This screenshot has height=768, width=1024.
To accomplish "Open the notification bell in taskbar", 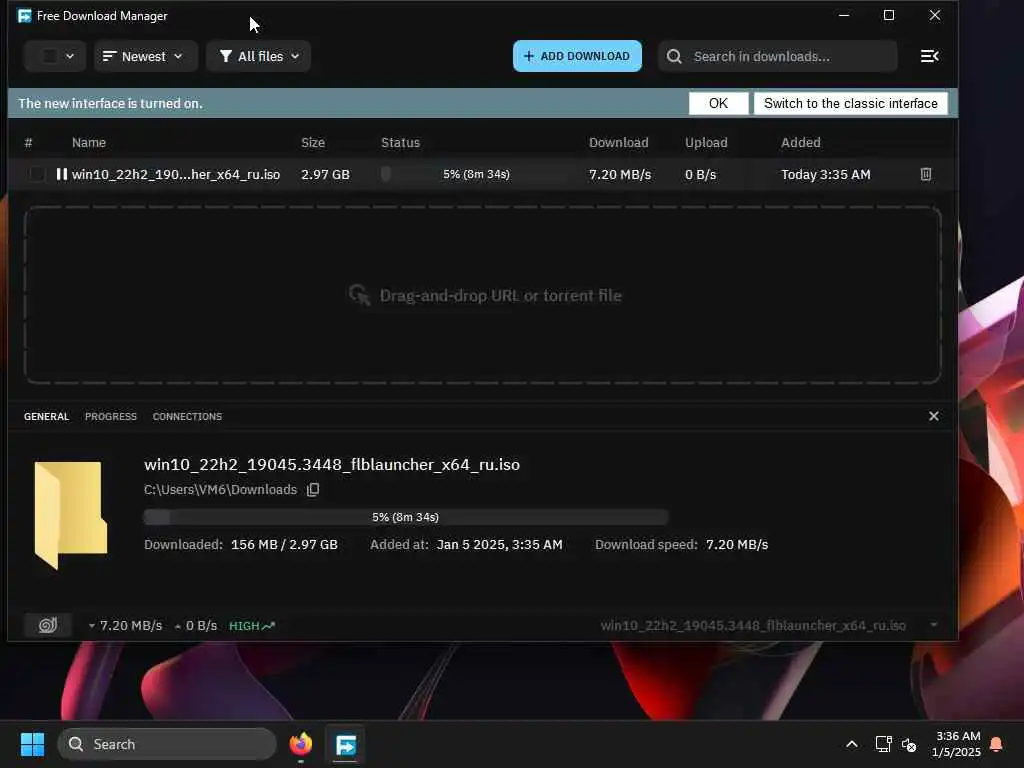I will tap(996, 744).
